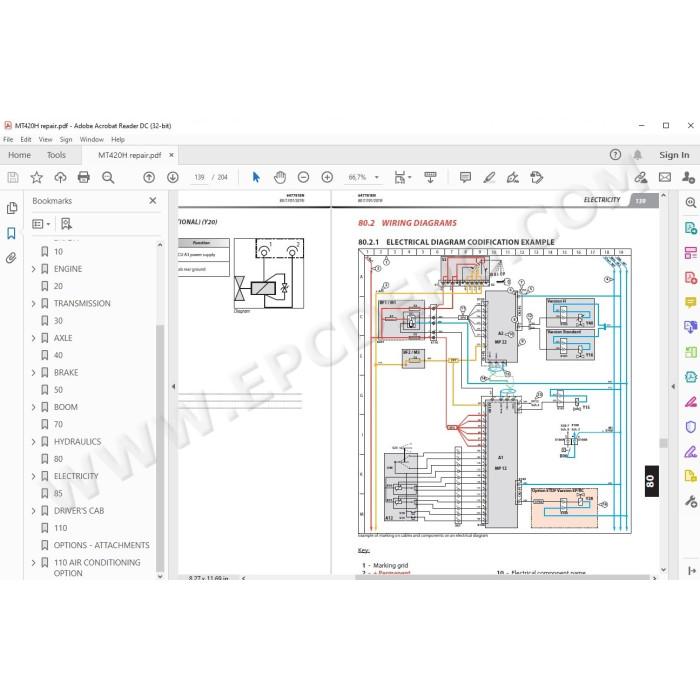Click the page number input field
The width and height of the screenshot is (700, 700).
199,177
